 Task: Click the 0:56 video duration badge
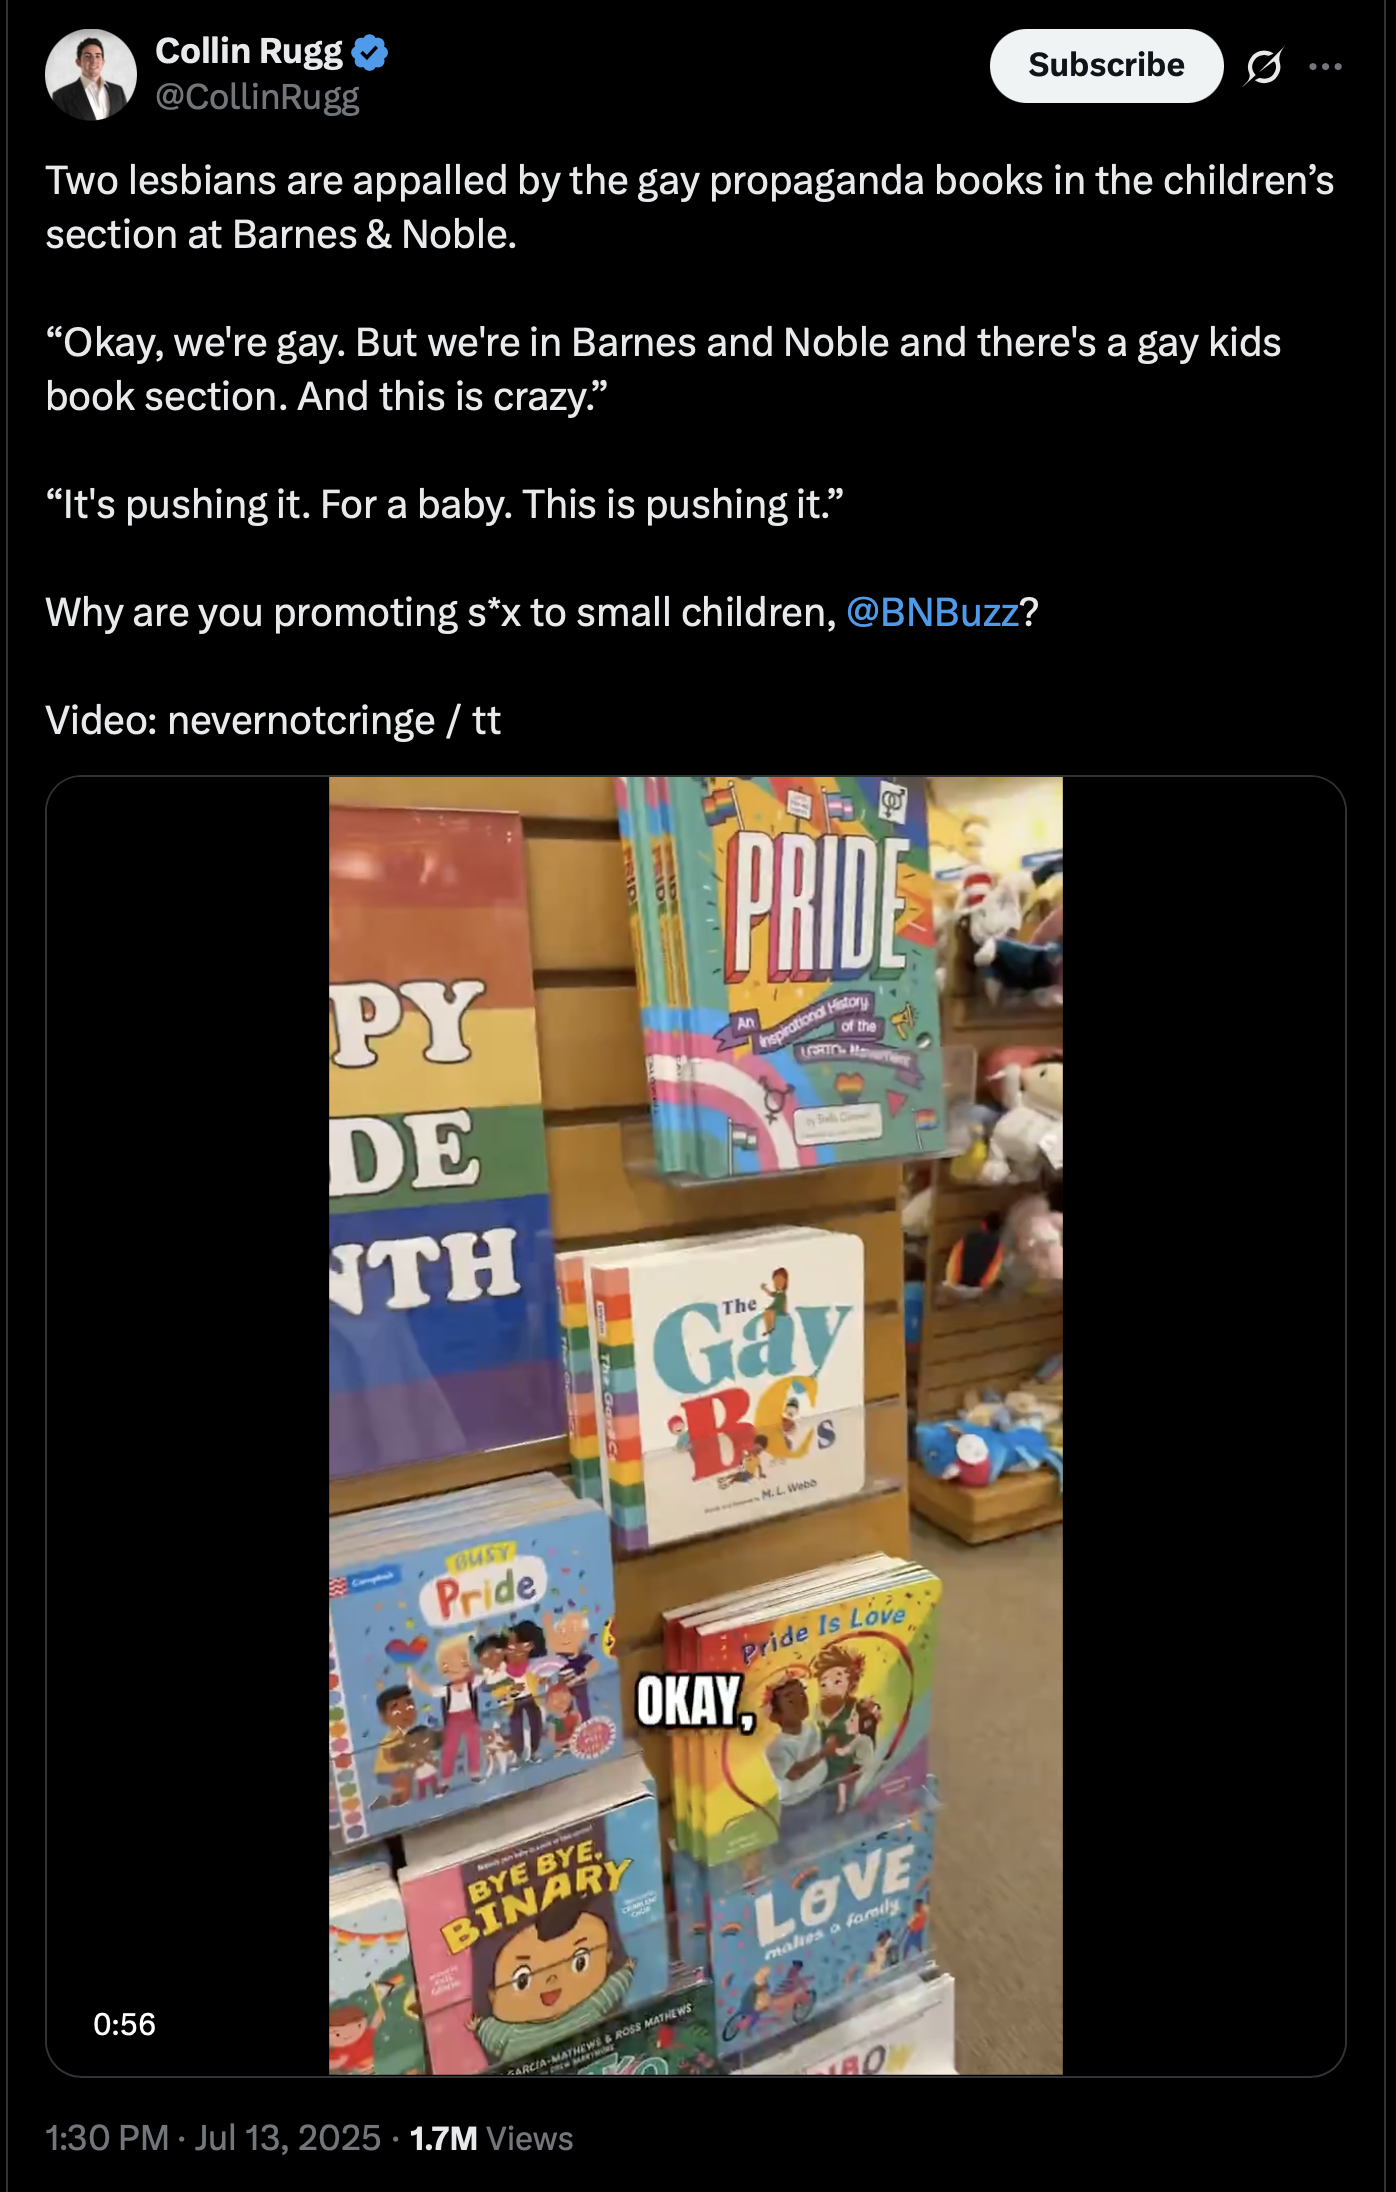coord(124,2025)
